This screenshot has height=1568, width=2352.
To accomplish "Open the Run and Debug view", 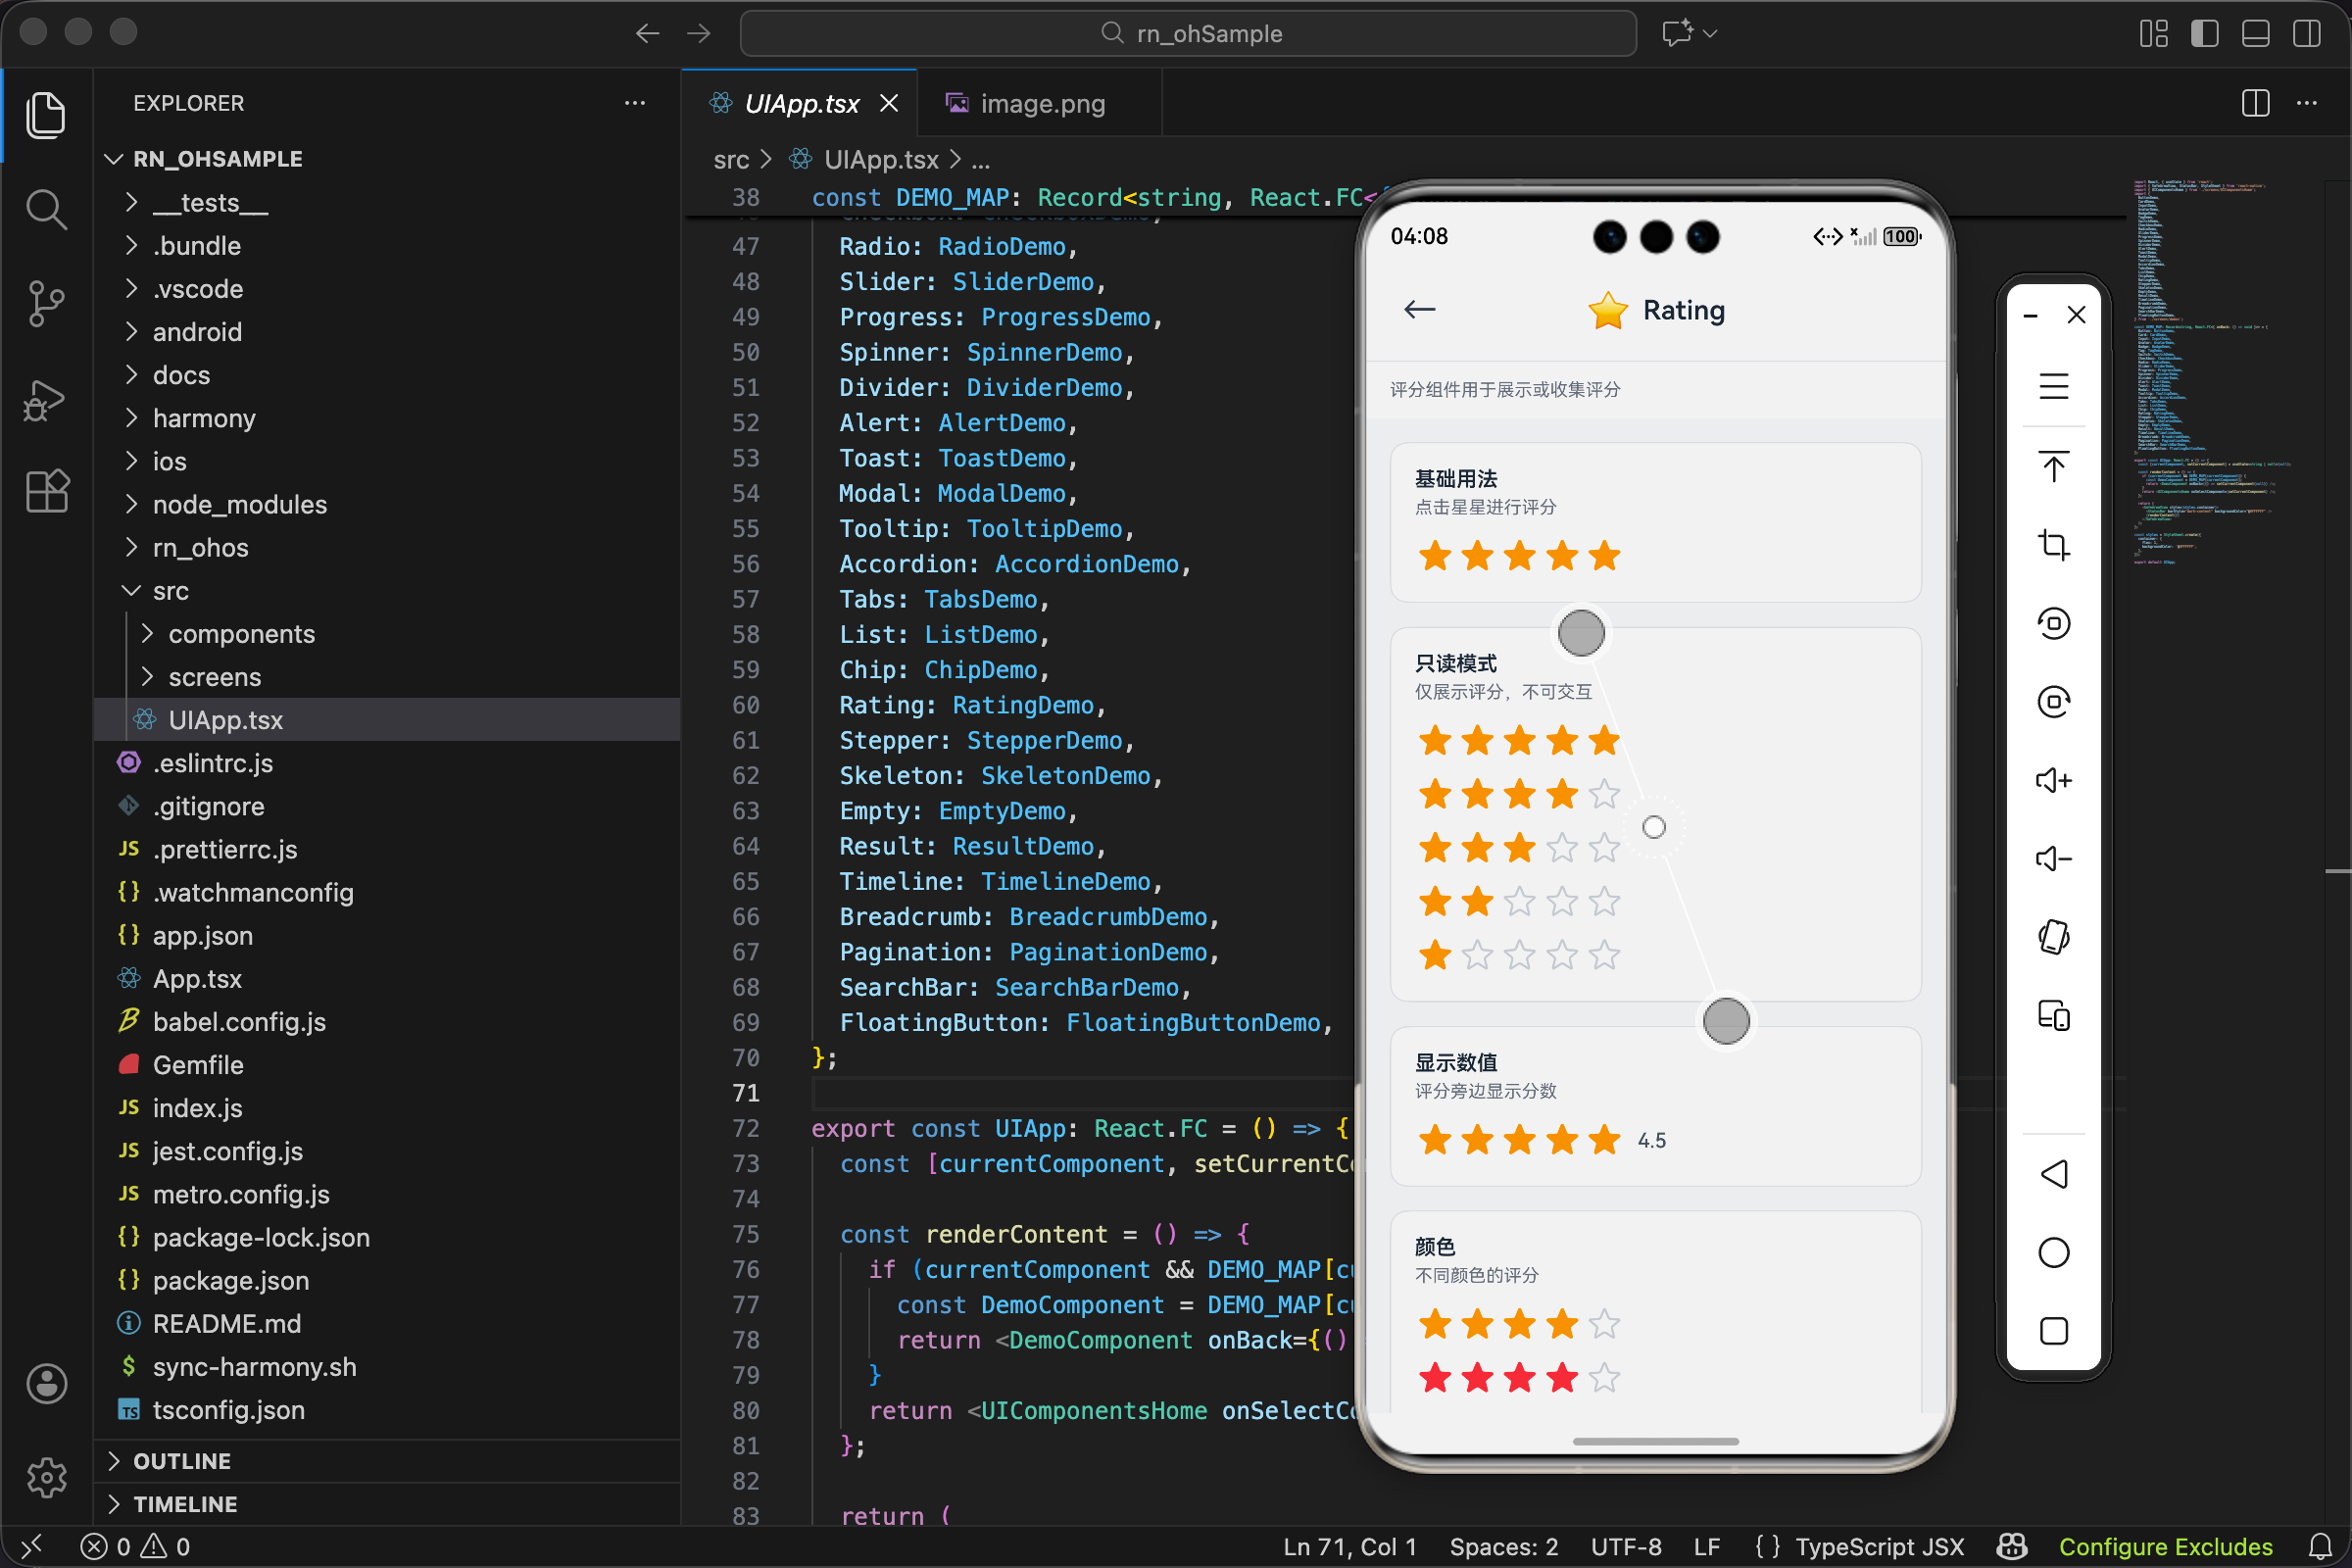I will (x=46, y=400).
